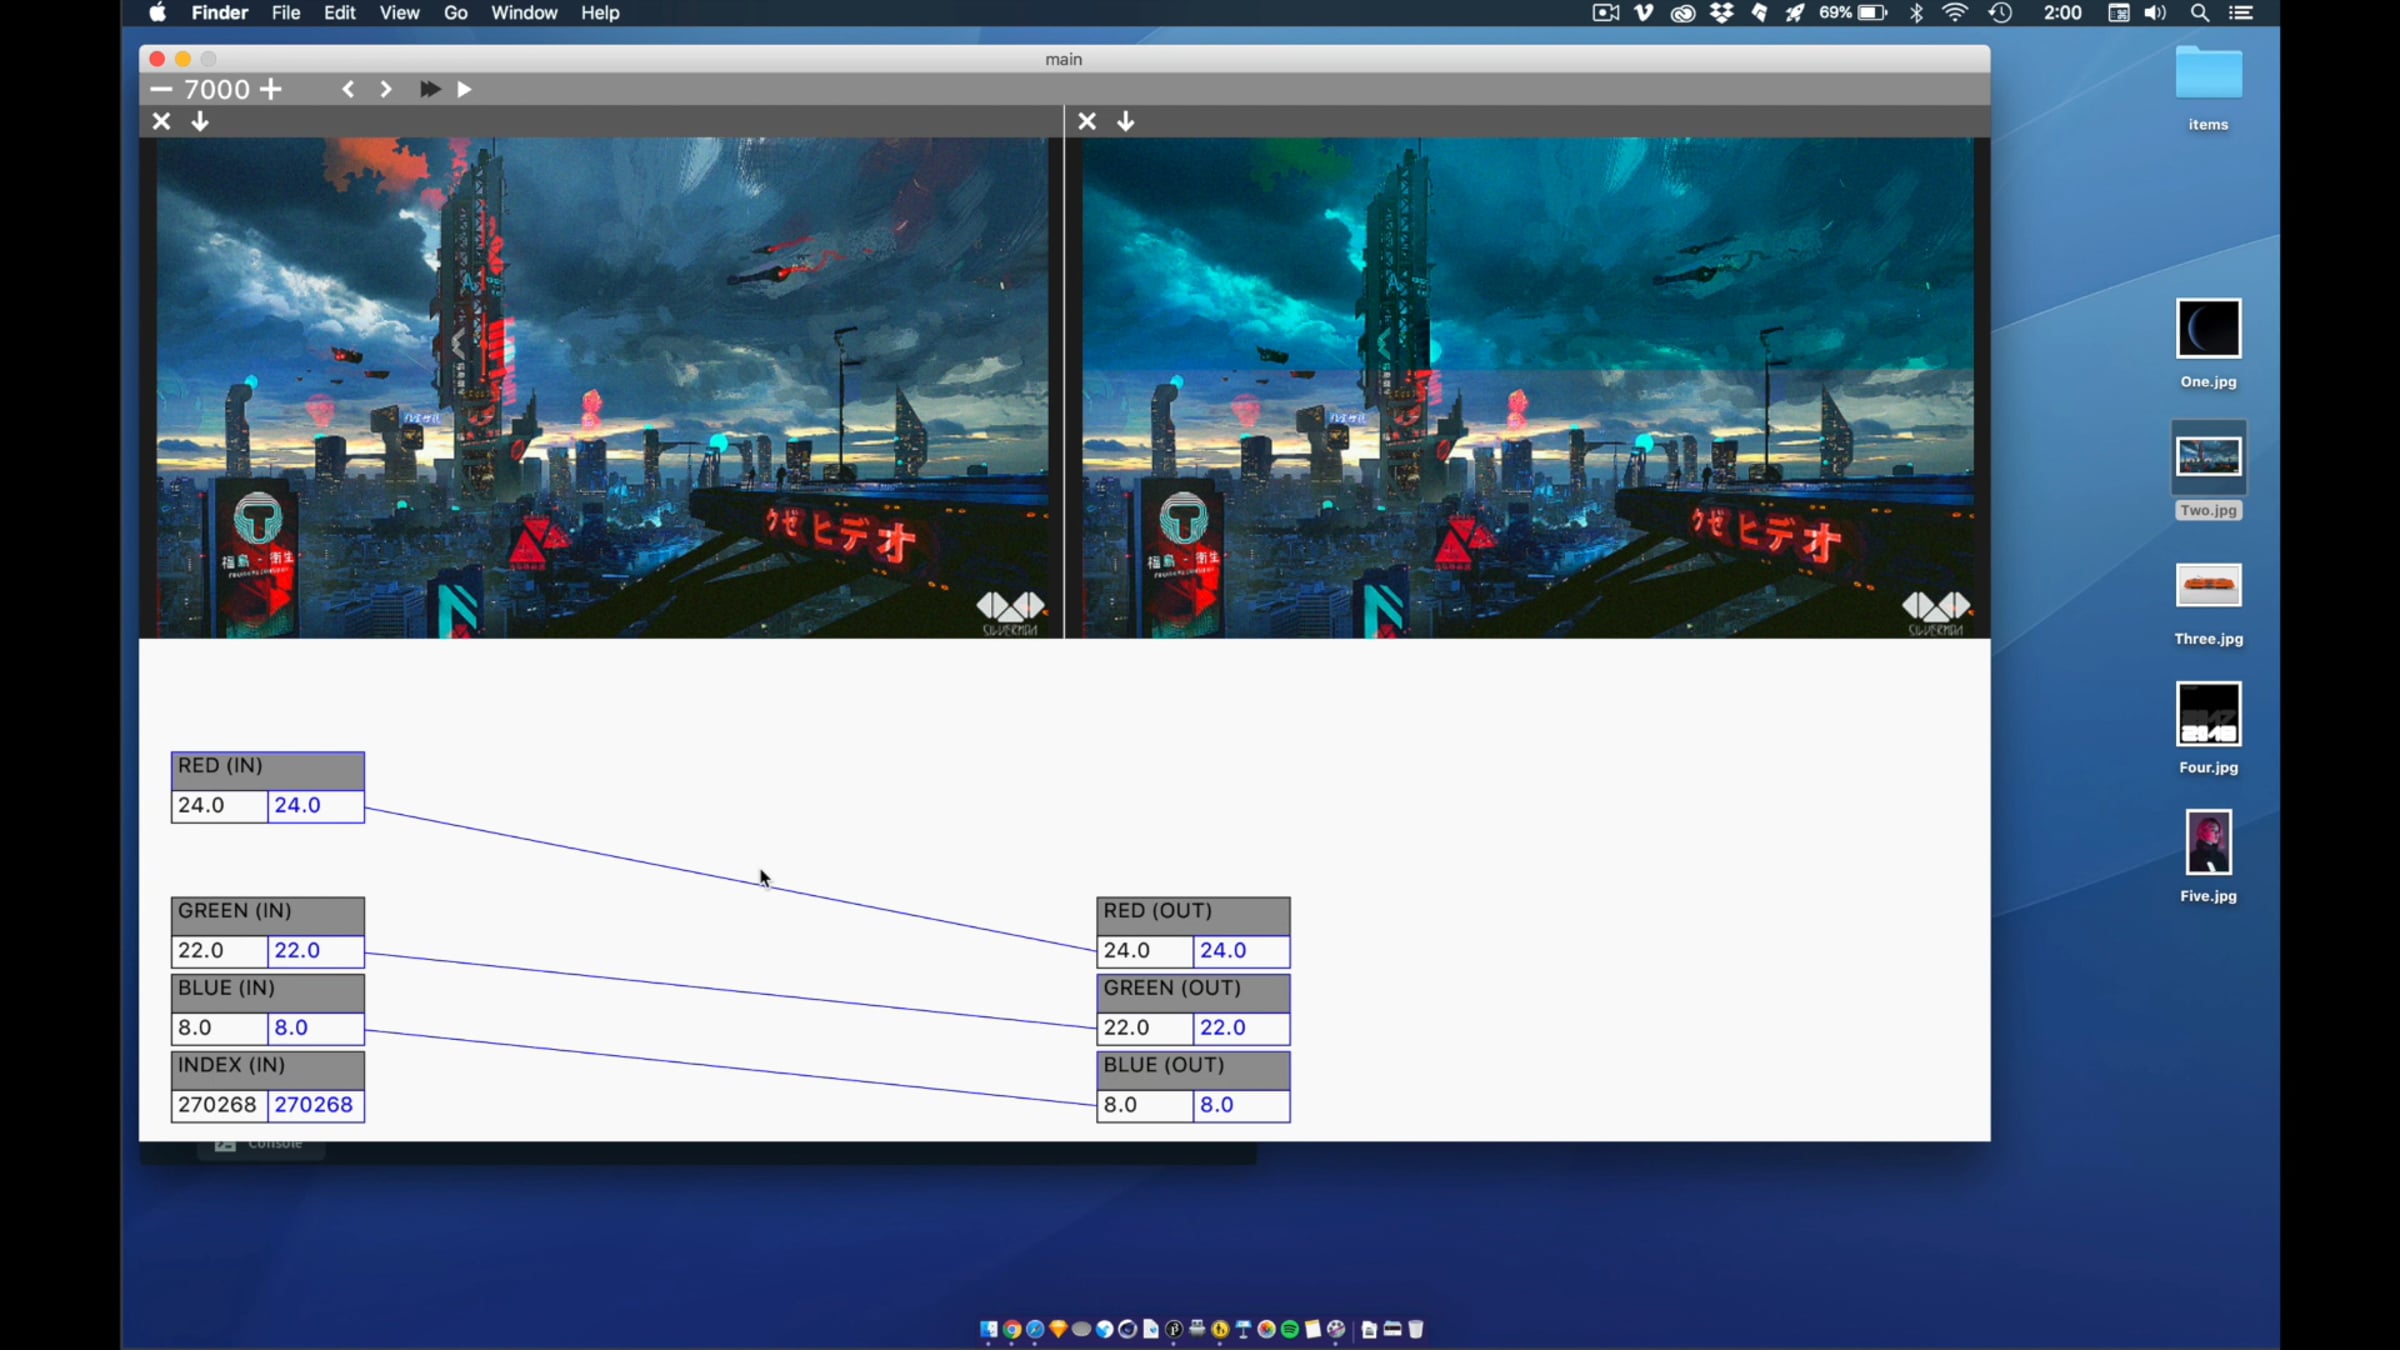Click the left input image preview
Image resolution: width=2400 pixels, height=1350 pixels.
pyautogui.click(x=603, y=388)
